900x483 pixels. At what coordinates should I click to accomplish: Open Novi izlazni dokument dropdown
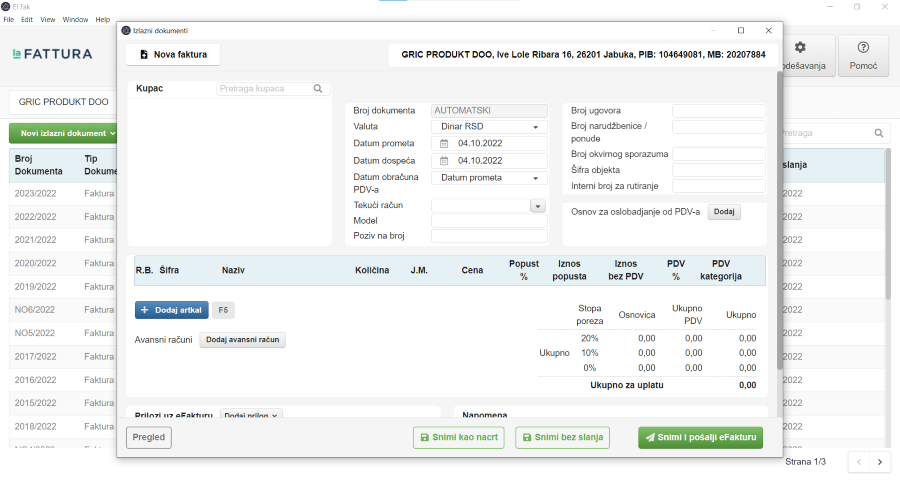coord(65,133)
